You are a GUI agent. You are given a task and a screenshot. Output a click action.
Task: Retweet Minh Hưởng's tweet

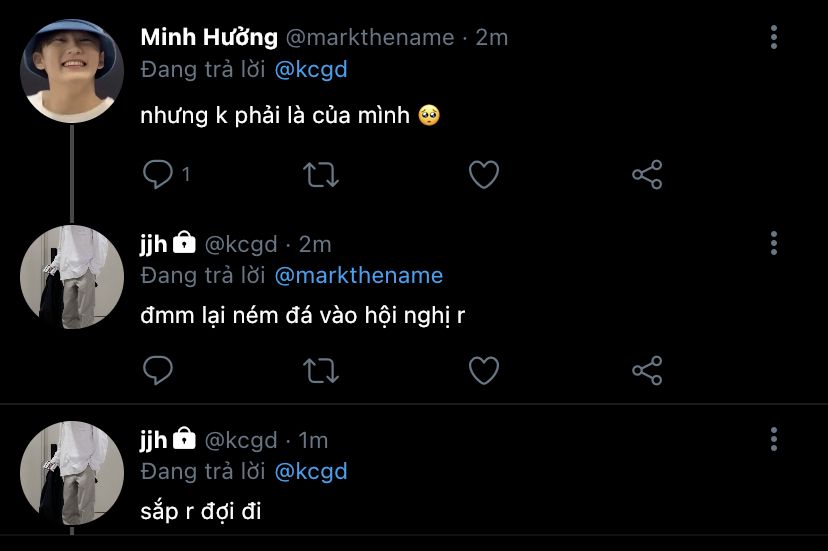pos(320,175)
